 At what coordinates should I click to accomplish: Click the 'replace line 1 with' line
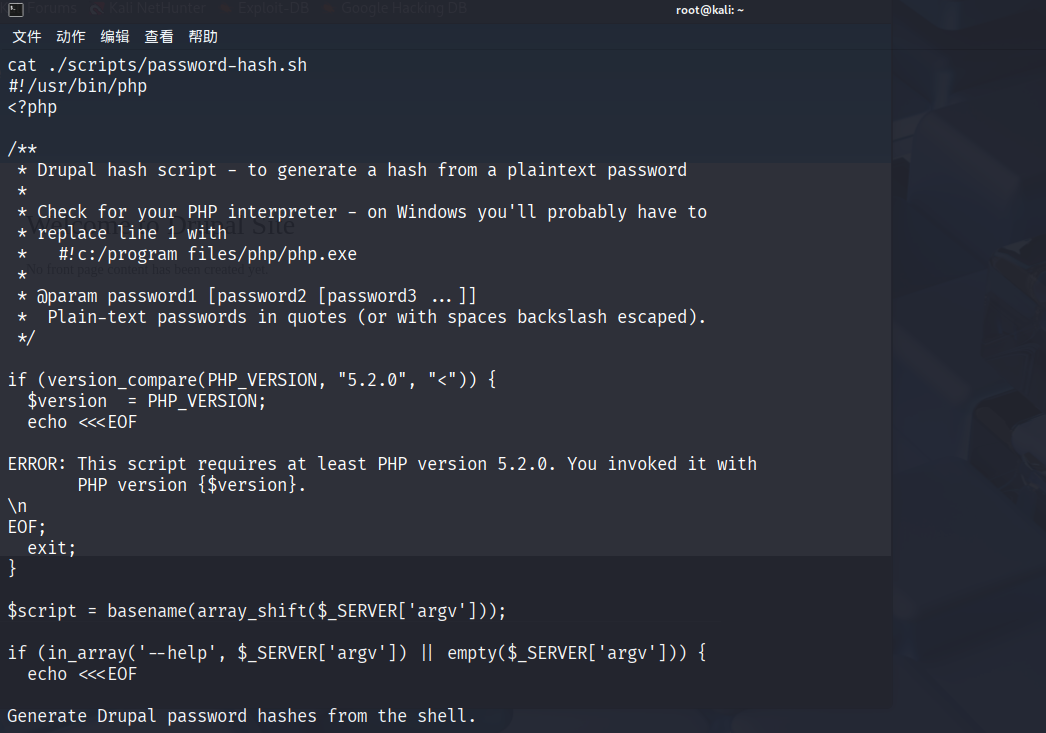122,233
